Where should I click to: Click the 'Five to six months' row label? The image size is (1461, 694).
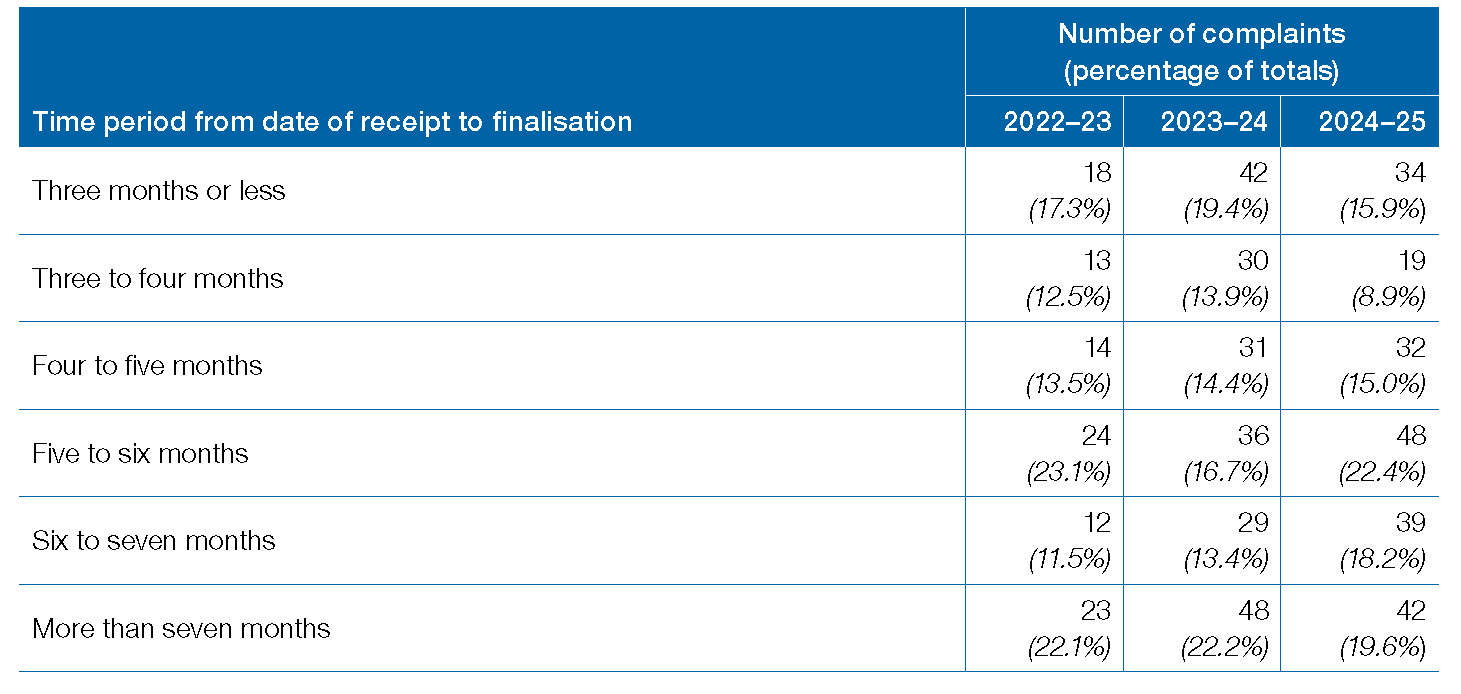tap(140, 453)
